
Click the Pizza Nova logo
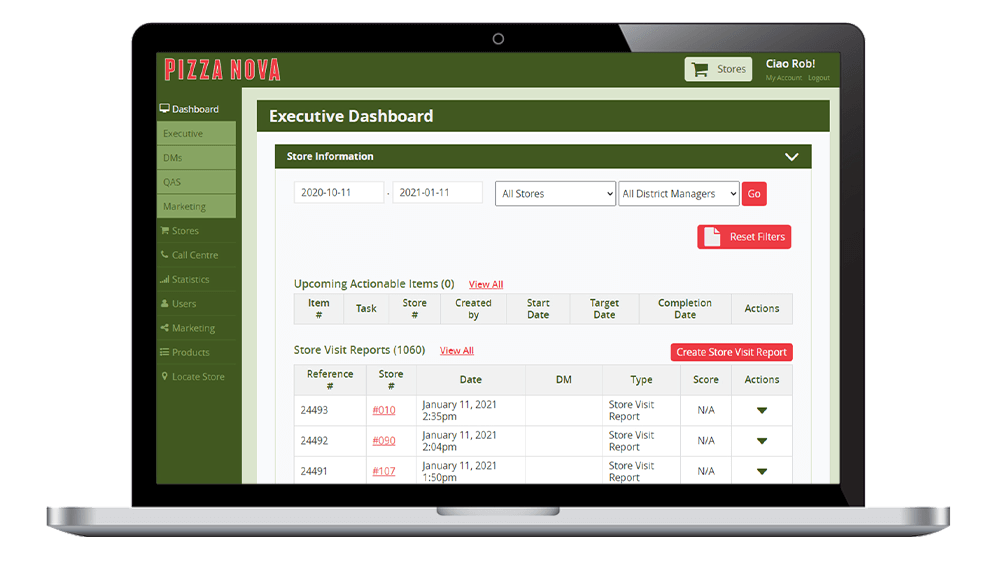(222, 70)
